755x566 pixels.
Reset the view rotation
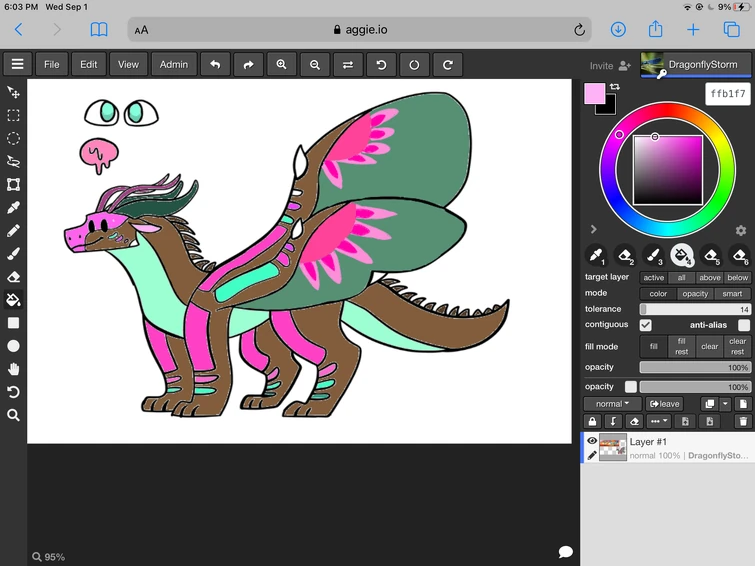(x=415, y=65)
